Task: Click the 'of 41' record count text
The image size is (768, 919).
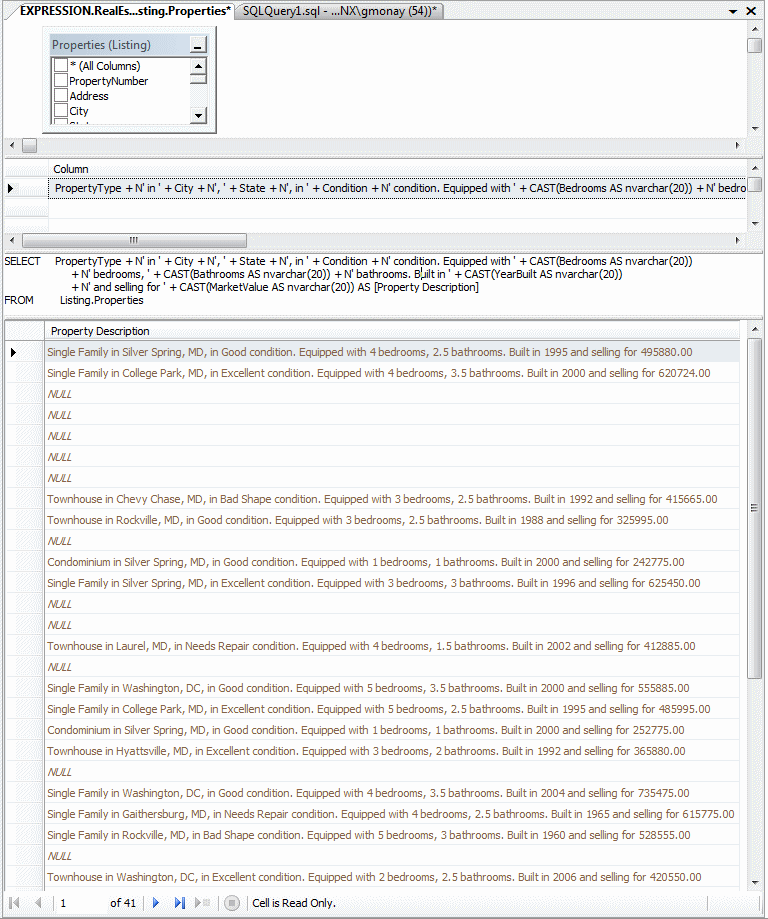Action: [x=123, y=903]
